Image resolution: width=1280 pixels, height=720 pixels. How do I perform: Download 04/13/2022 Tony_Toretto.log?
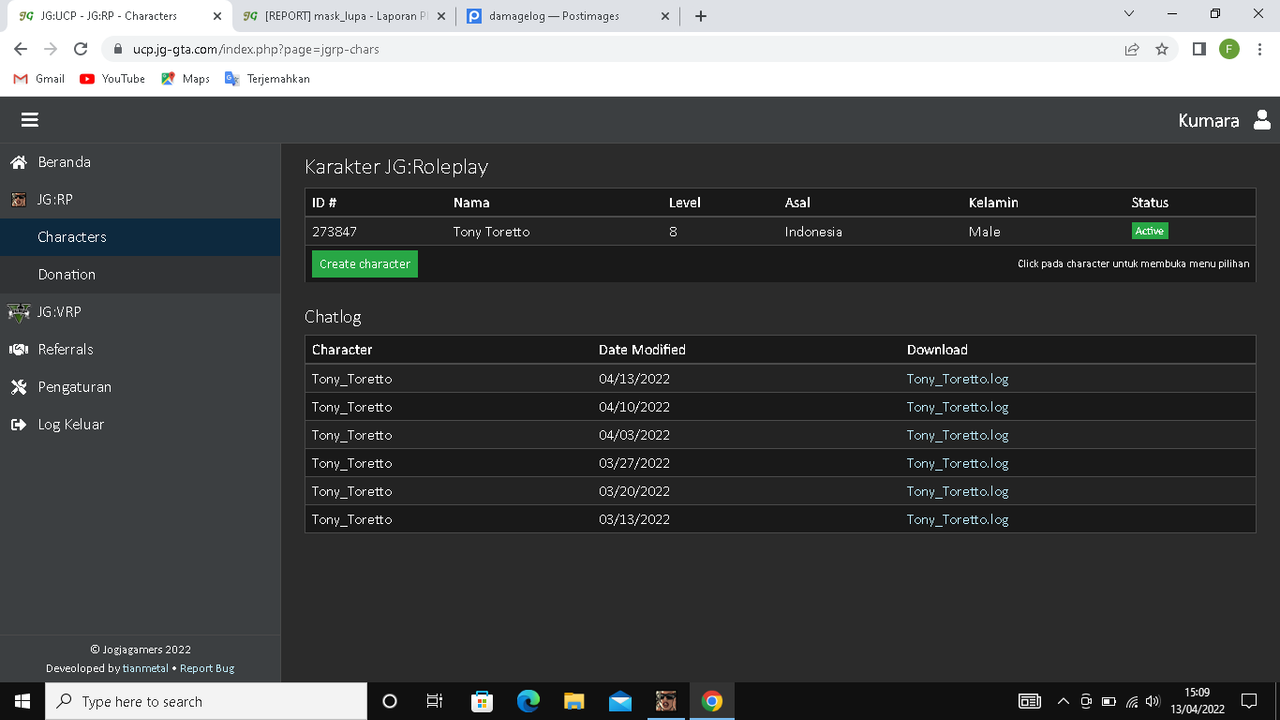[x=957, y=379]
